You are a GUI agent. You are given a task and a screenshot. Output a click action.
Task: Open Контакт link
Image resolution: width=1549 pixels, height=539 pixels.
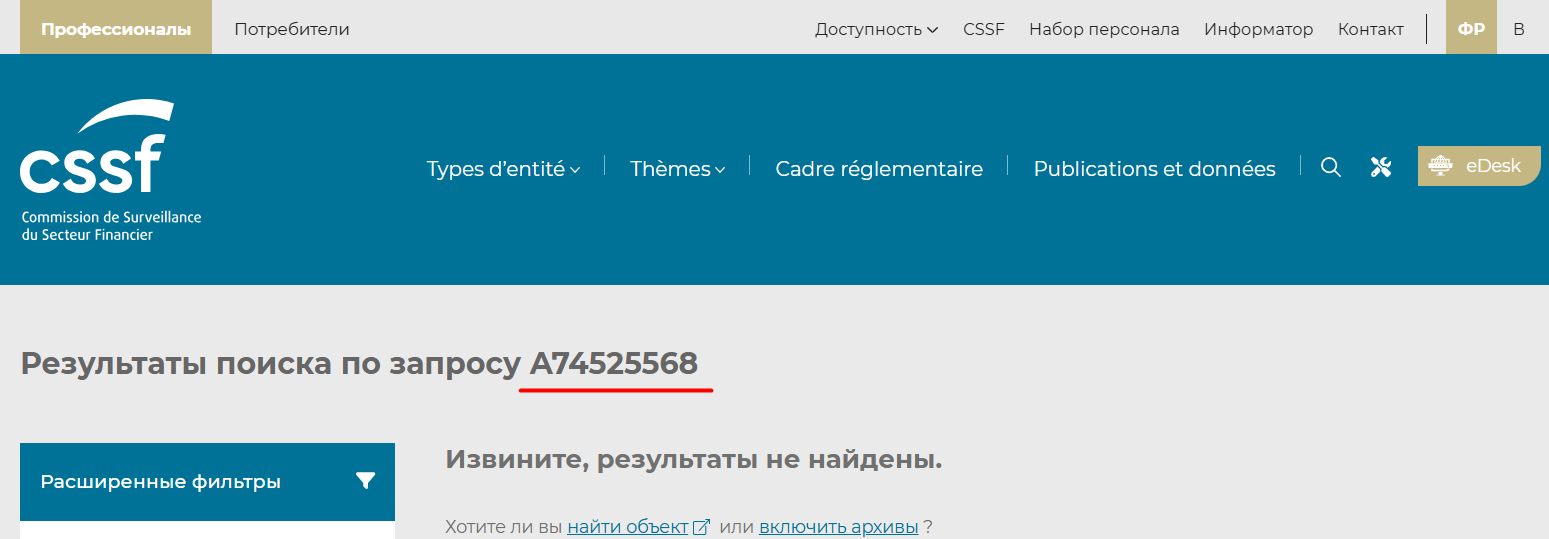(1371, 29)
